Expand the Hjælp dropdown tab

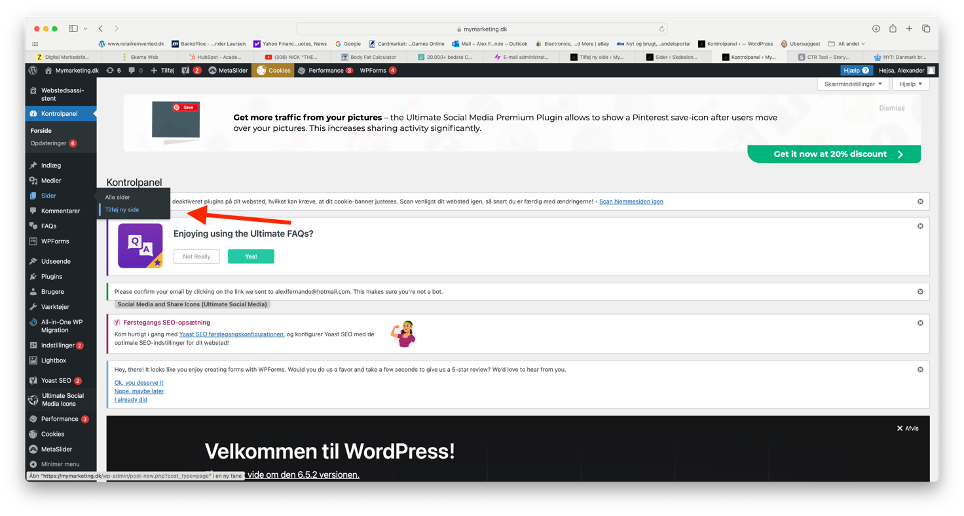[x=910, y=85]
